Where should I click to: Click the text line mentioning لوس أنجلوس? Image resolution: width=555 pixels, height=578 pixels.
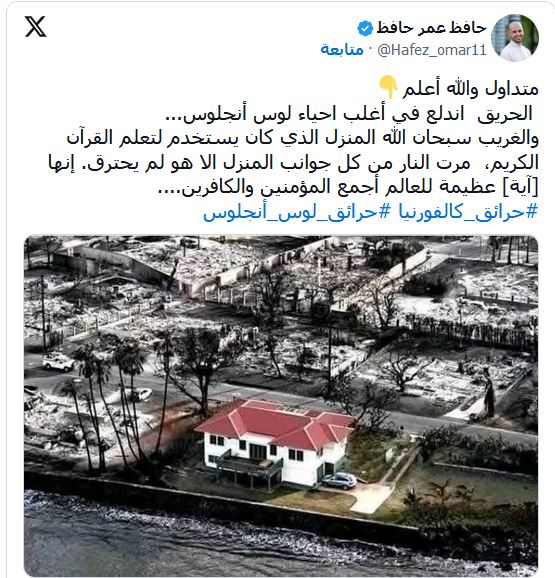pos(349,114)
